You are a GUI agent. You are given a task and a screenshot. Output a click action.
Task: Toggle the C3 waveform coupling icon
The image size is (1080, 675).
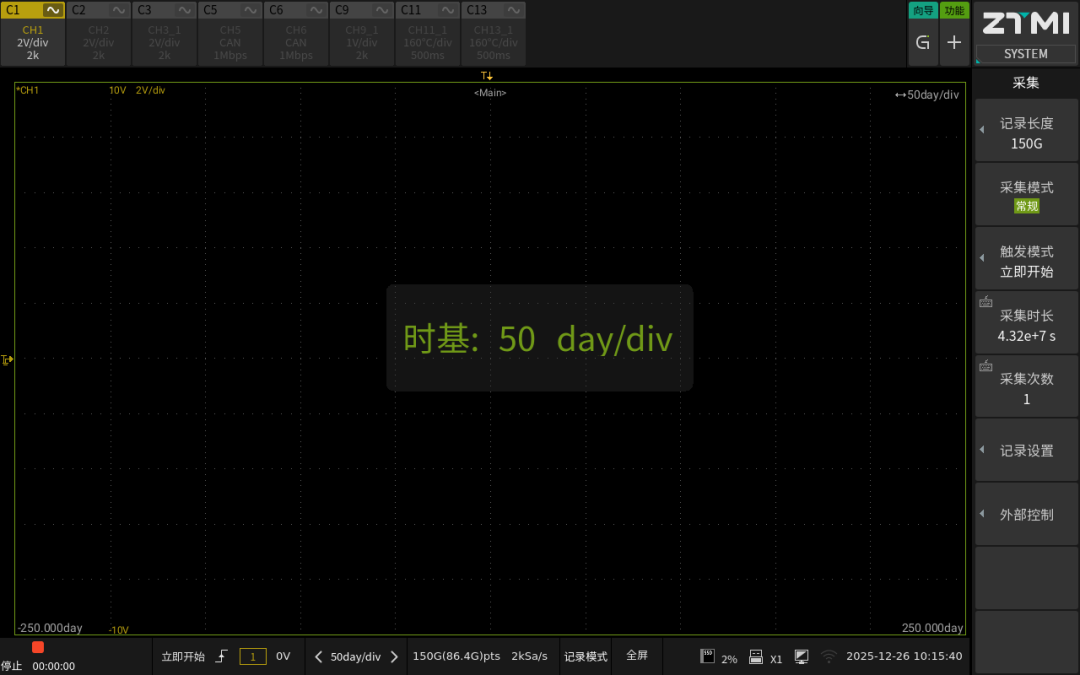pos(185,10)
